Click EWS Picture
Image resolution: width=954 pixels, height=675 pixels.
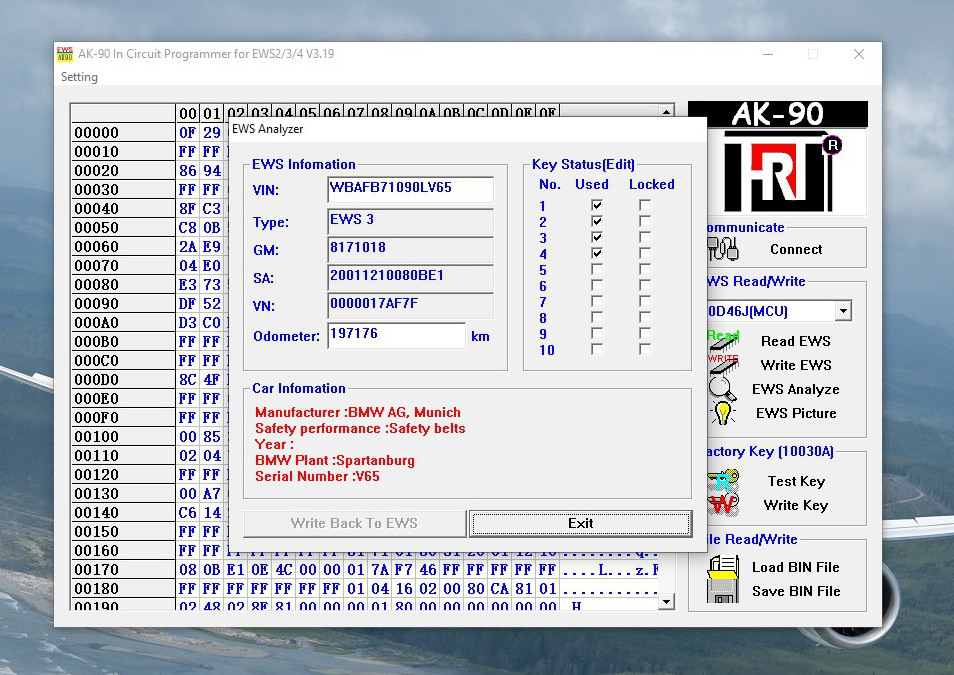pos(796,413)
